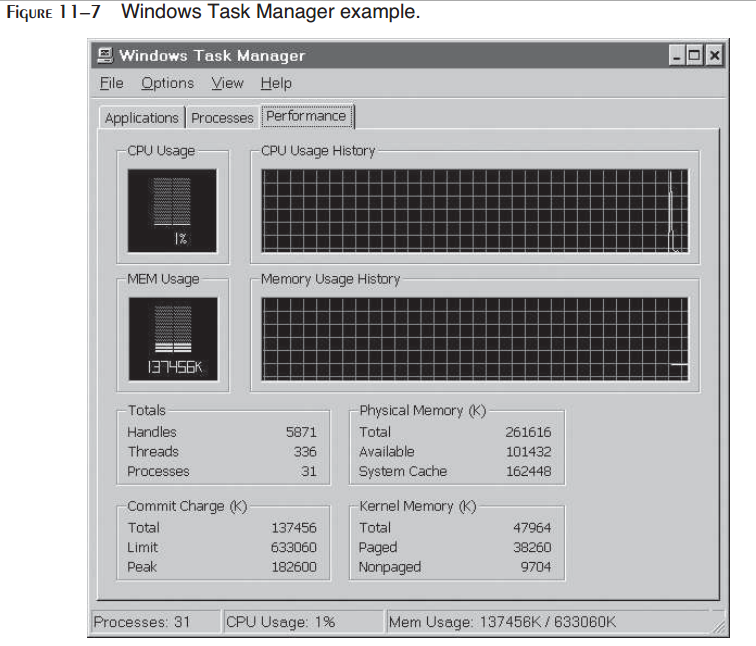The height and width of the screenshot is (646, 756).
Task: Open the Help menu
Action: pos(276,83)
